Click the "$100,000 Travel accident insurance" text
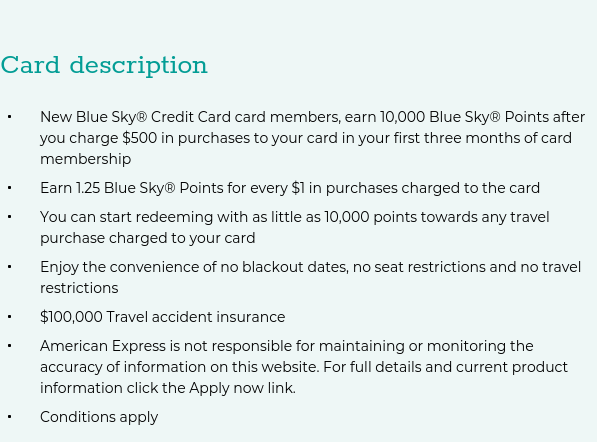The height and width of the screenshot is (442, 597). 163,317
